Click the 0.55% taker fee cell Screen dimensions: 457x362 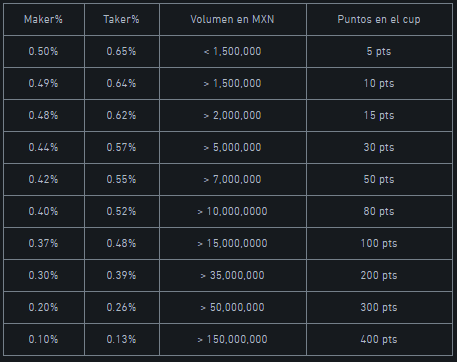(x=122, y=179)
